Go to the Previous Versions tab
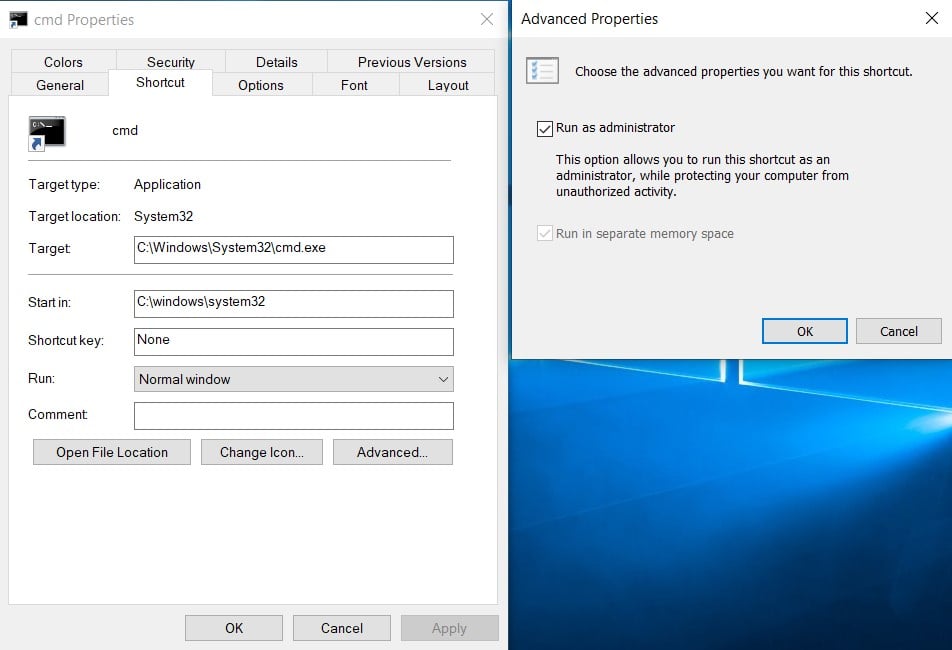This screenshot has width=952, height=650. pos(412,62)
